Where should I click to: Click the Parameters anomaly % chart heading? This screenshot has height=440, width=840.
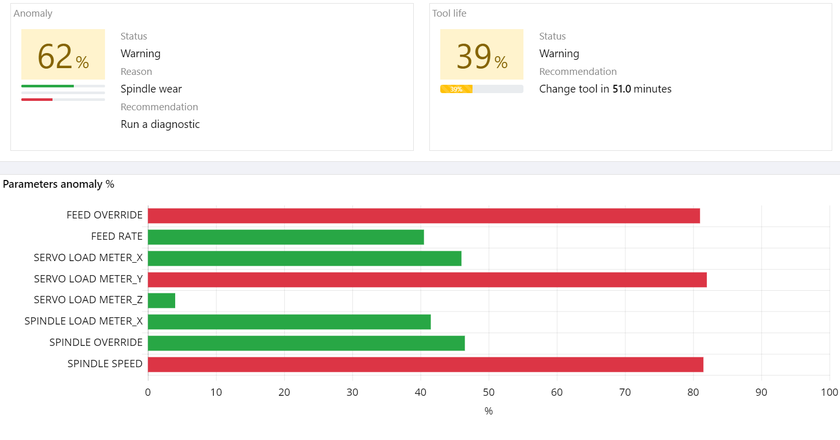[x=59, y=184]
